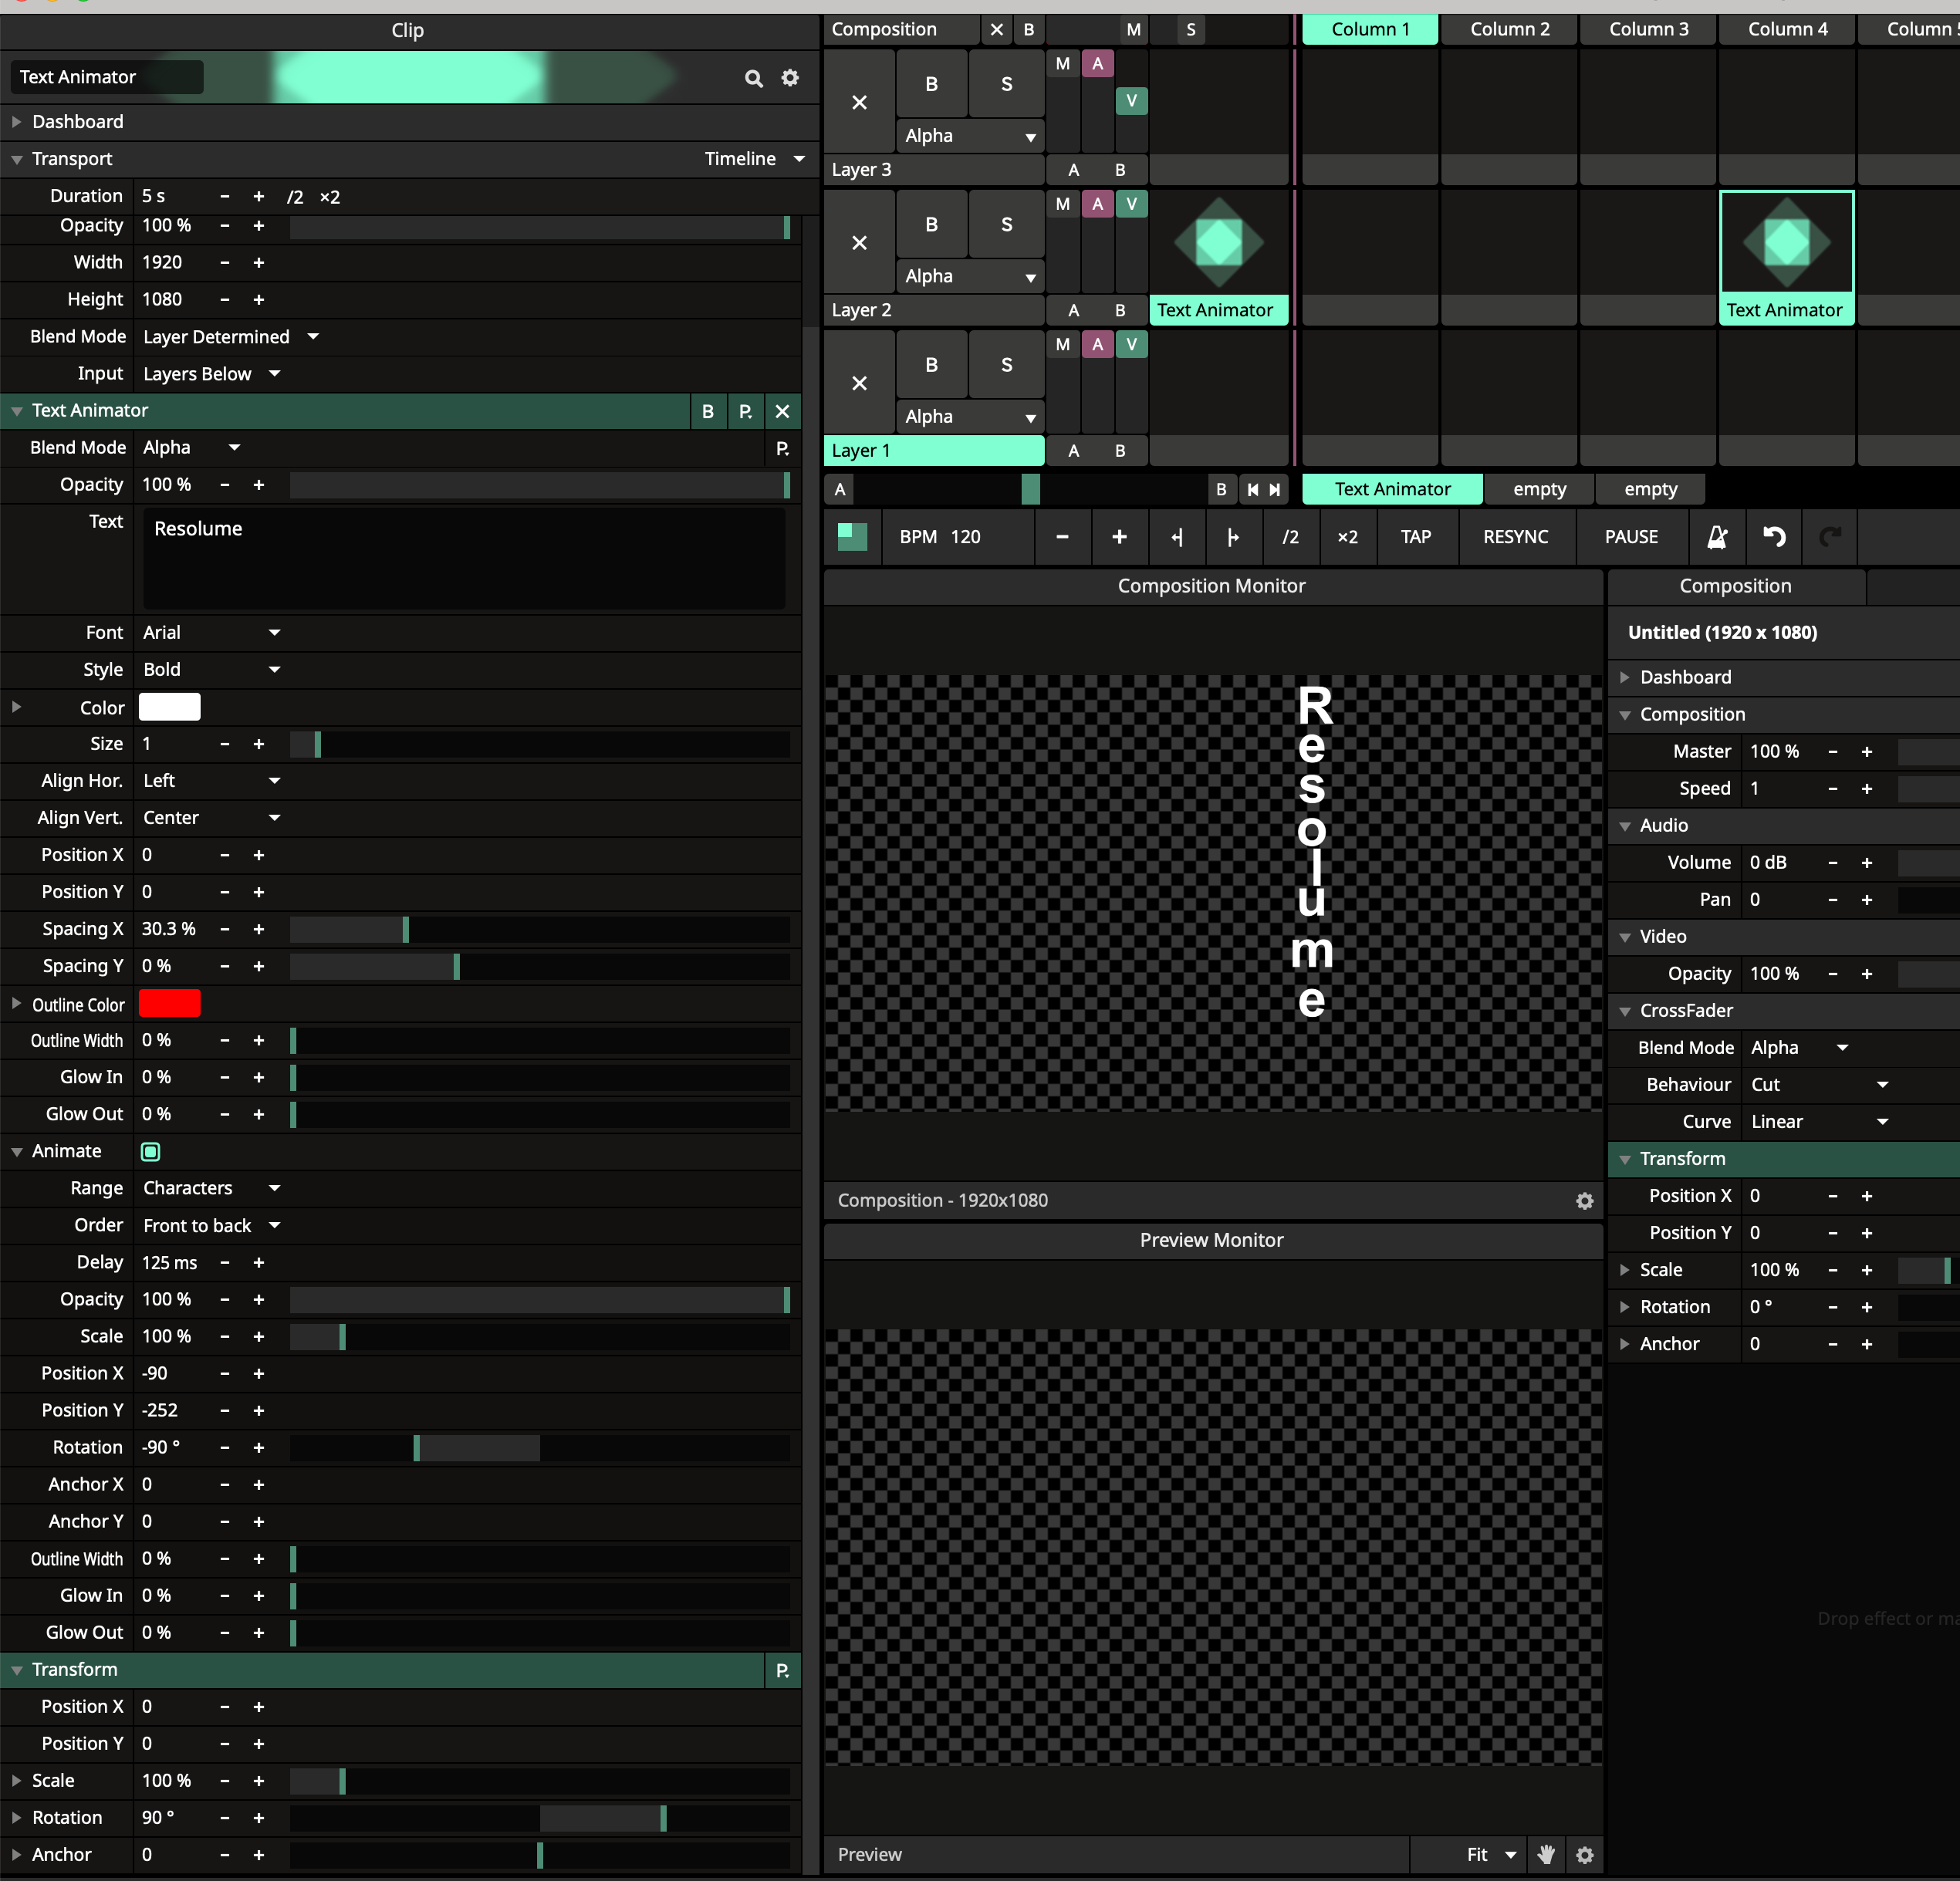The height and width of the screenshot is (1881, 1960).
Task: Select the Column 2 tab
Action: (x=1509, y=29)
